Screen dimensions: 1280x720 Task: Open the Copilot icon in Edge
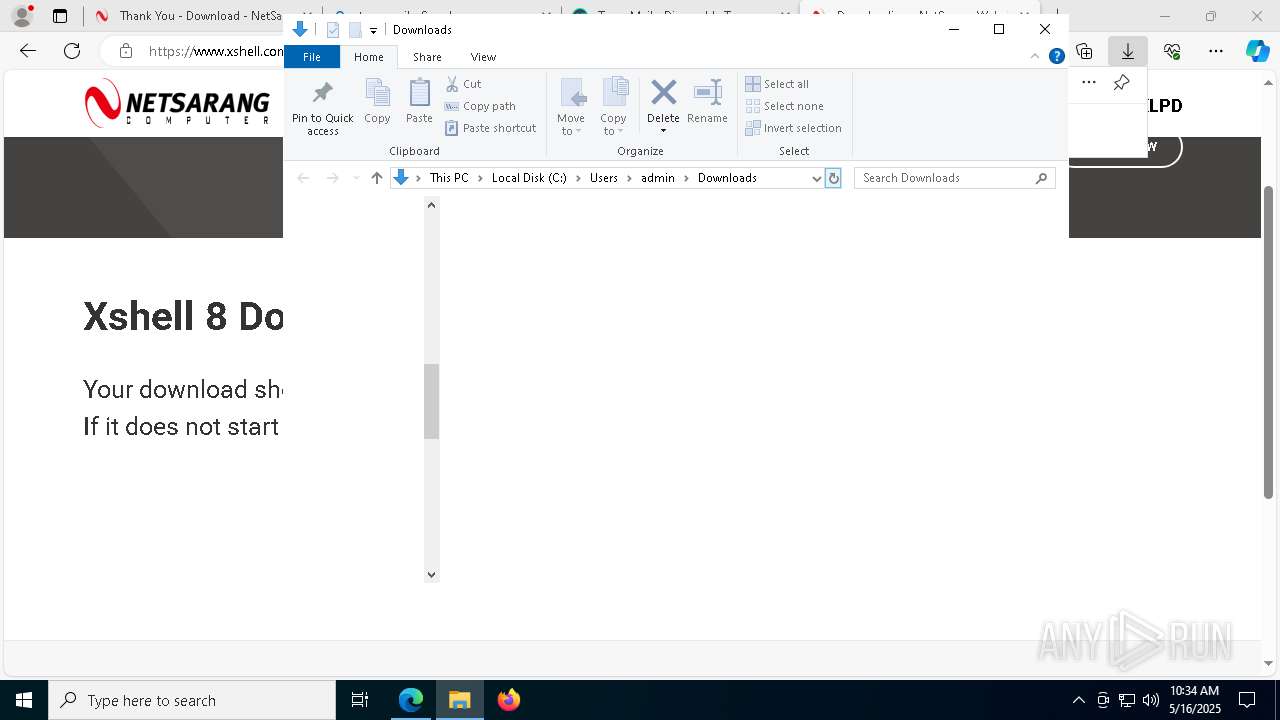pyautogui.click(x=1257, y=51)
